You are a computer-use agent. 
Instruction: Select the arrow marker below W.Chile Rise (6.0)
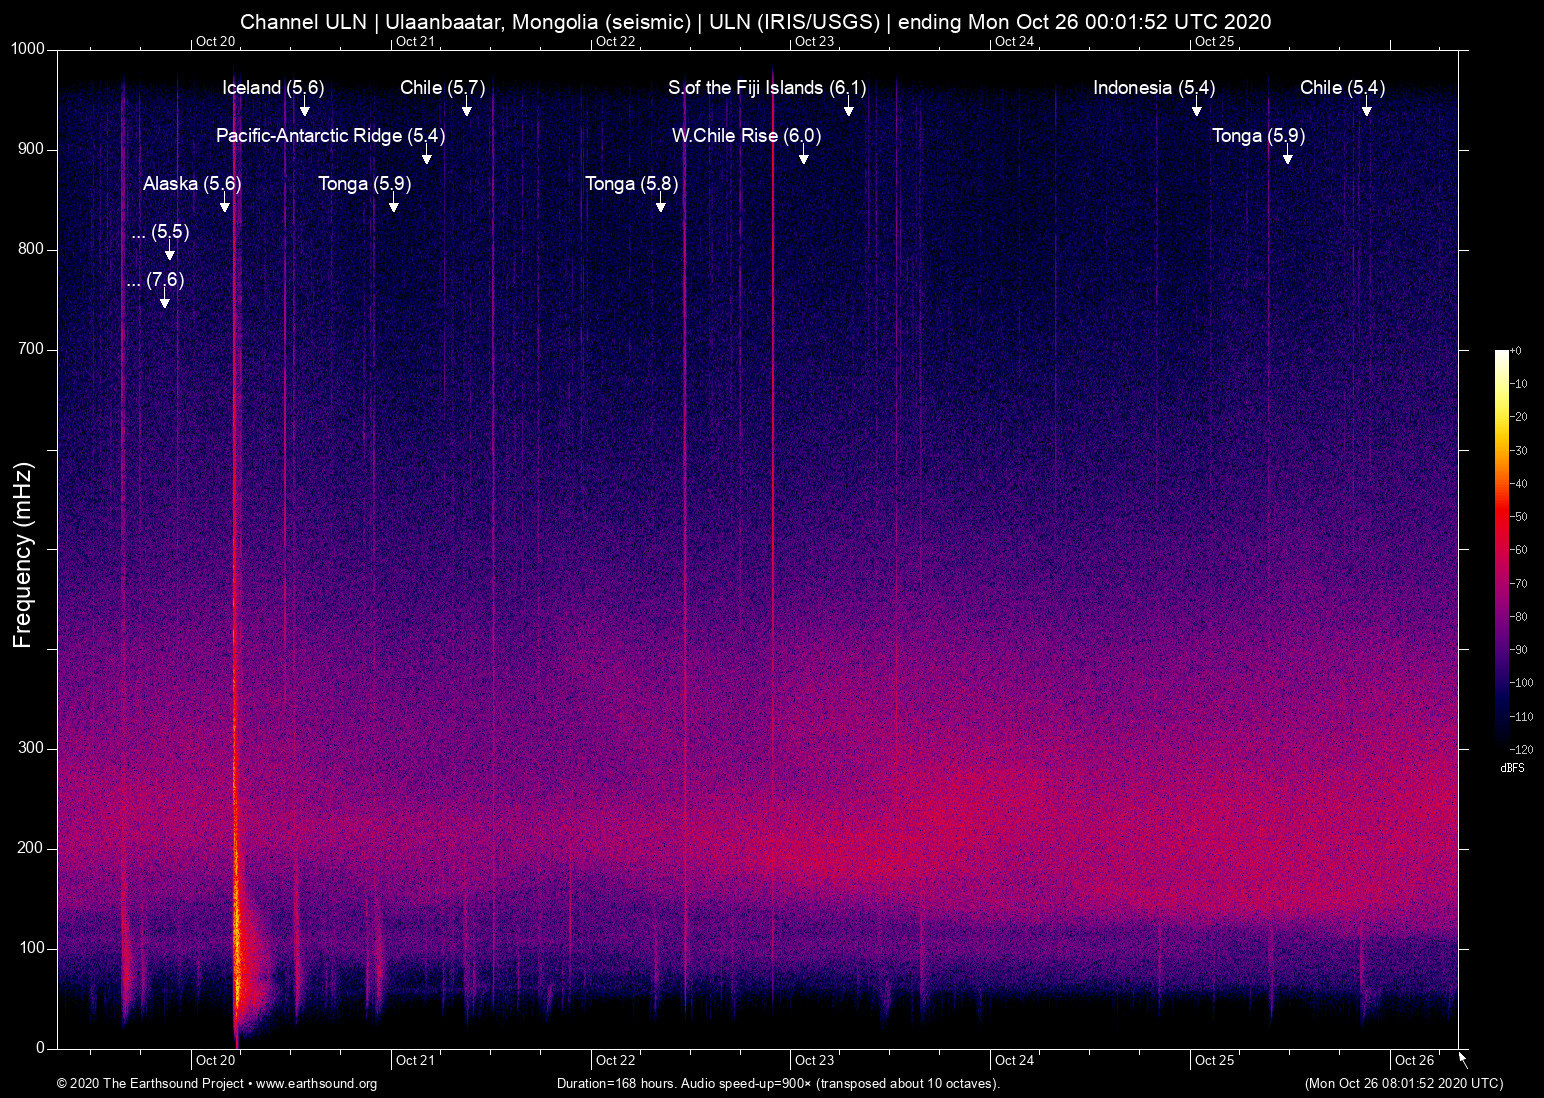804,157
